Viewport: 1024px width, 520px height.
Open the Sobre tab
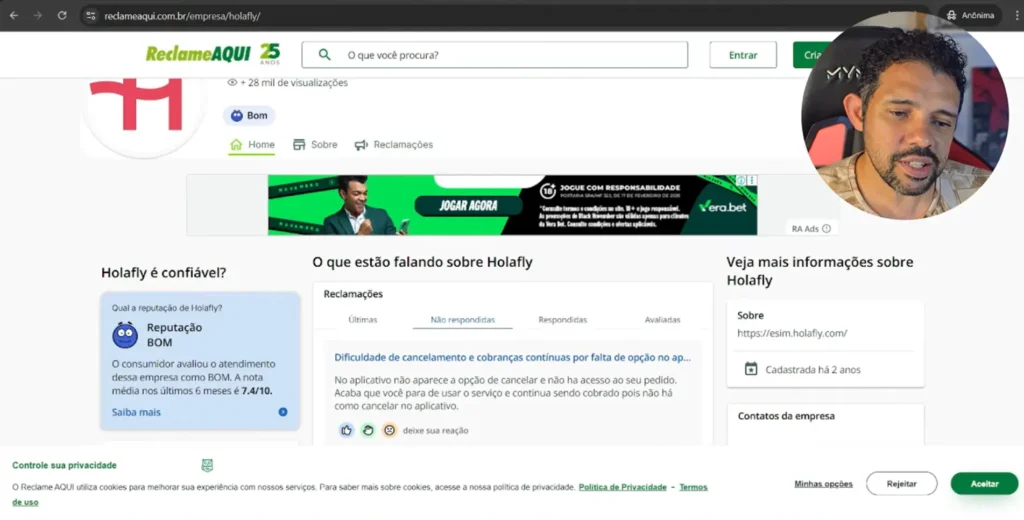tap(315, 144)
